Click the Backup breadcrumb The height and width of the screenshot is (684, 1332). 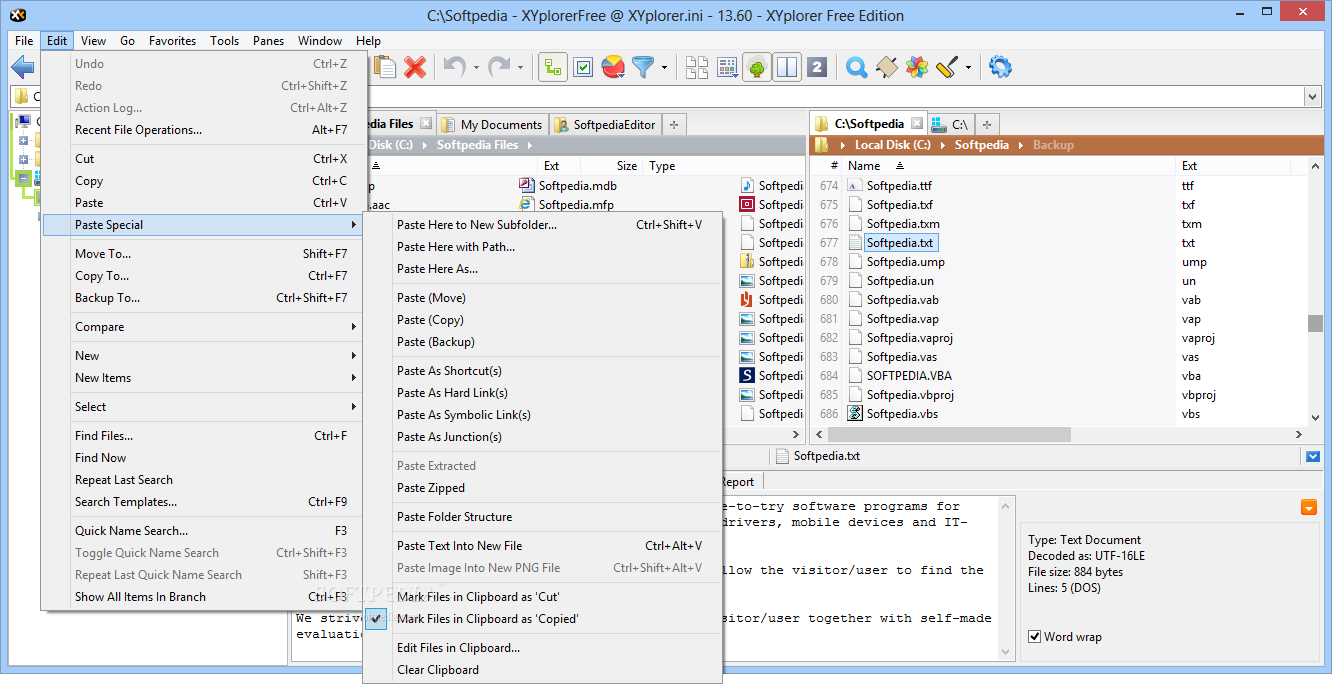(x=1053, y=145)
